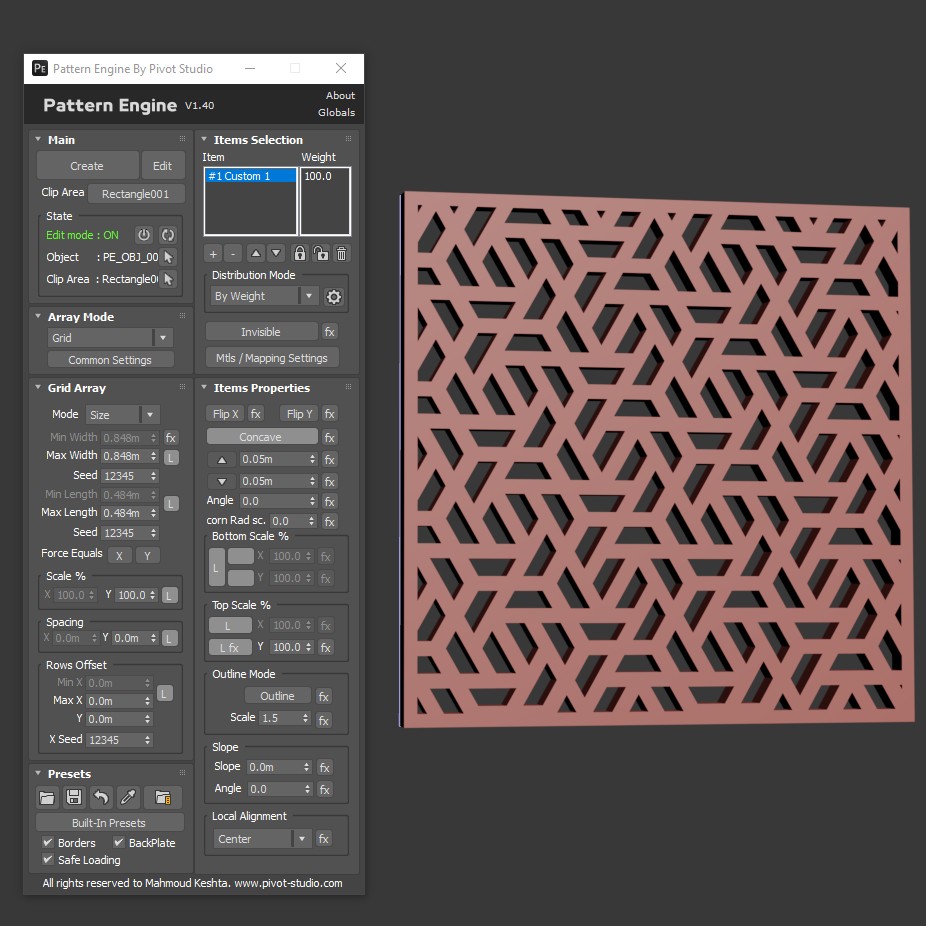926x926 pixels.
Task: Click the closed lock icon under items list
Action: [300, 254]
